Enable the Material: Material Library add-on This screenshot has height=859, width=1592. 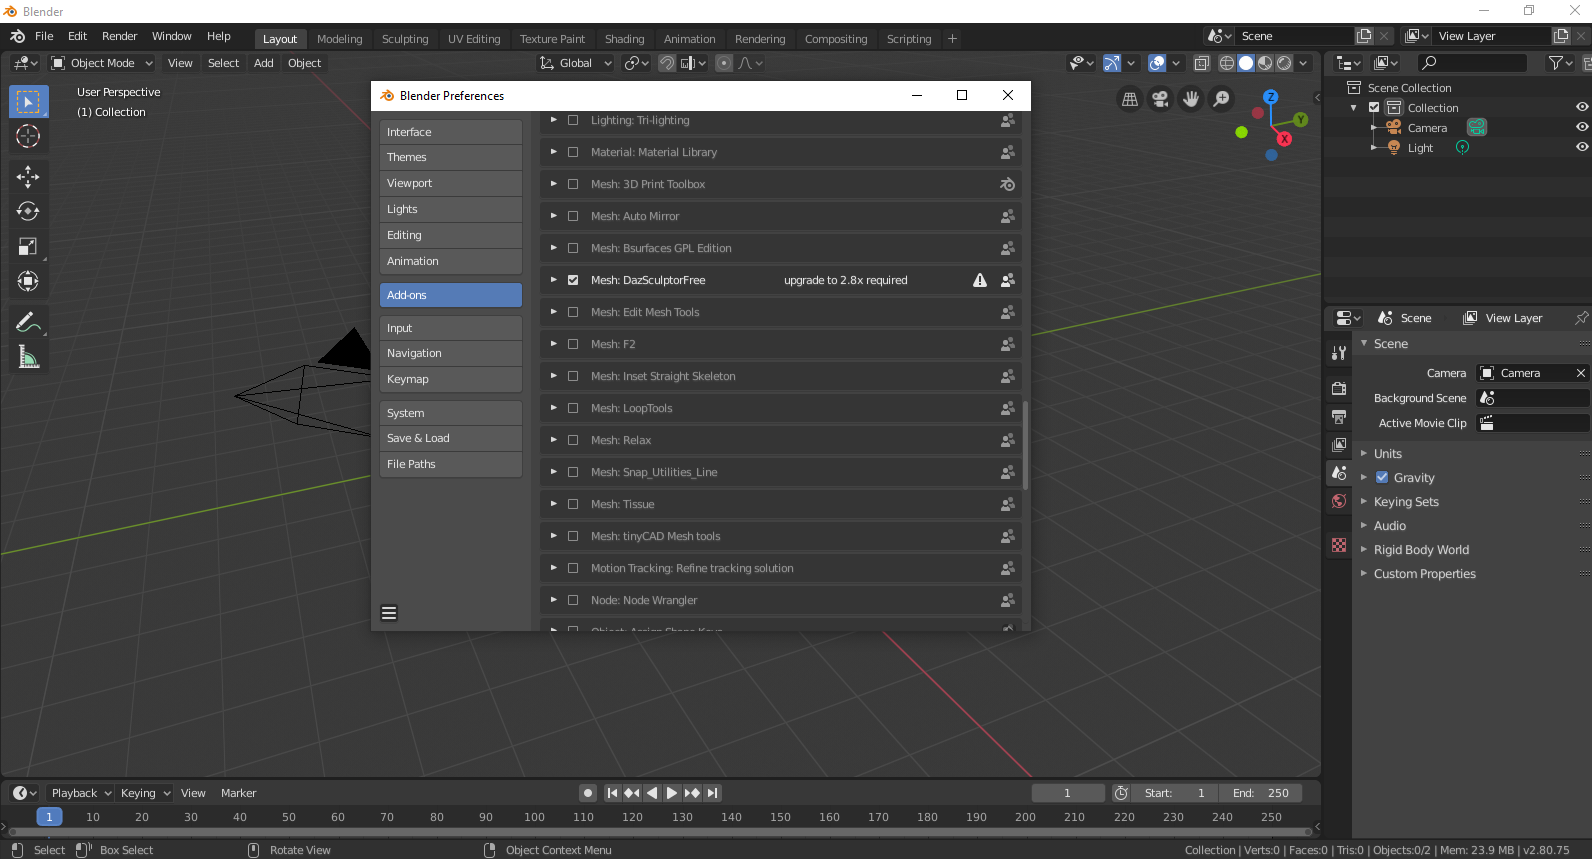[x=573, y=152]
